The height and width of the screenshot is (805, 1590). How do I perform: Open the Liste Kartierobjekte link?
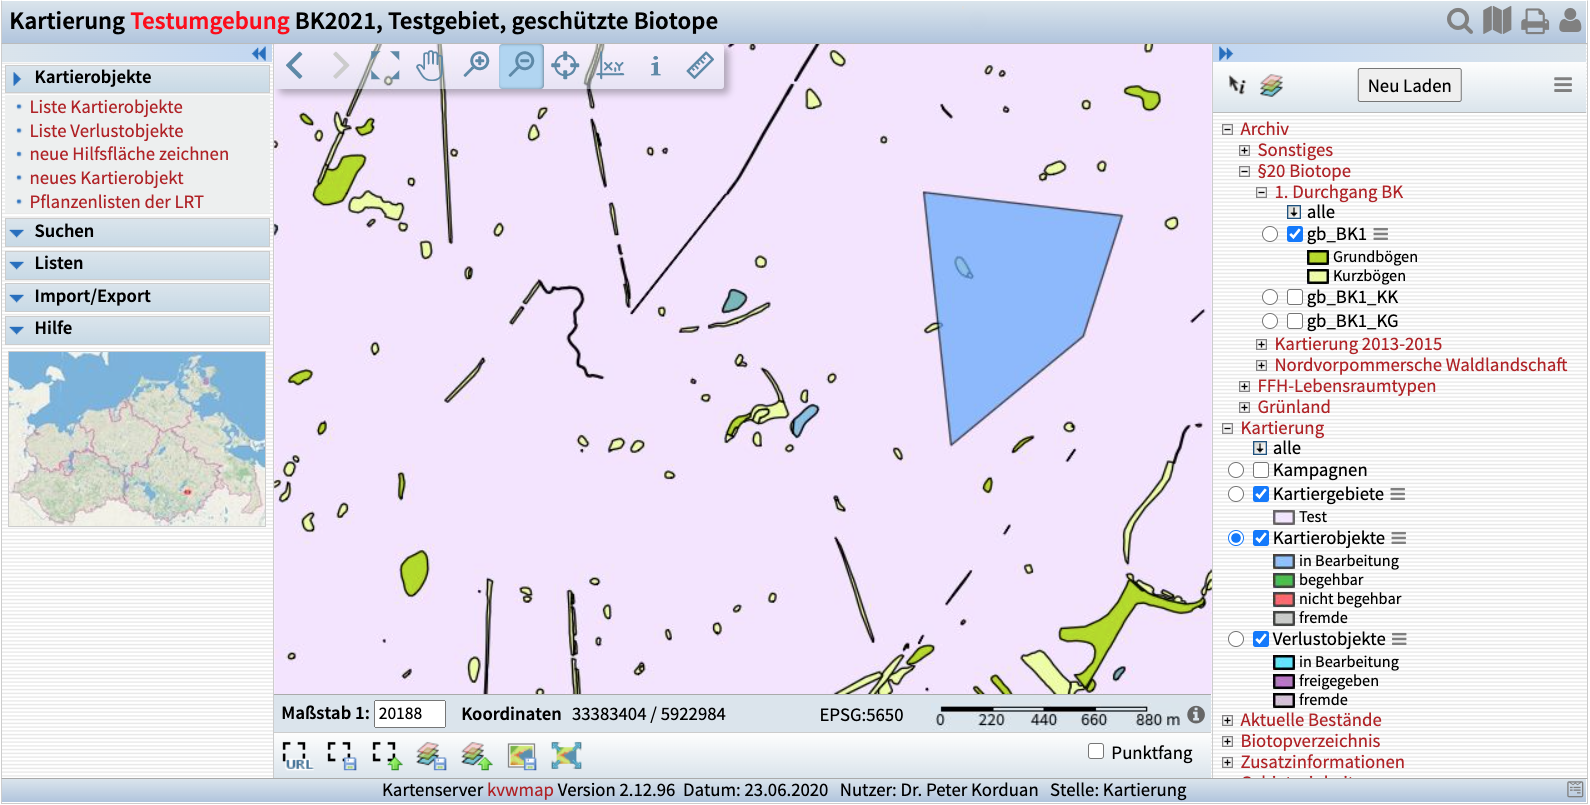click(106, 107)
